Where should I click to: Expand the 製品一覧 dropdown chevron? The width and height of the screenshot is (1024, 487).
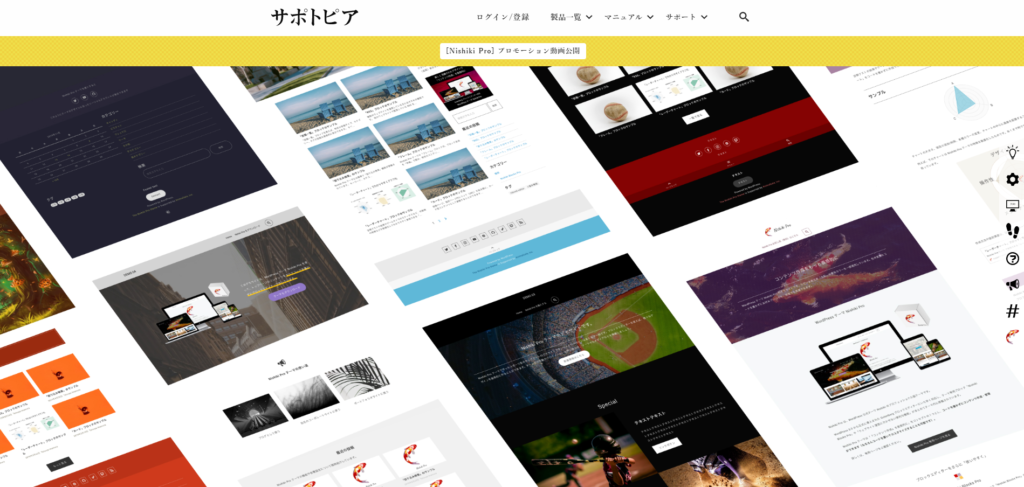[589, 17]
